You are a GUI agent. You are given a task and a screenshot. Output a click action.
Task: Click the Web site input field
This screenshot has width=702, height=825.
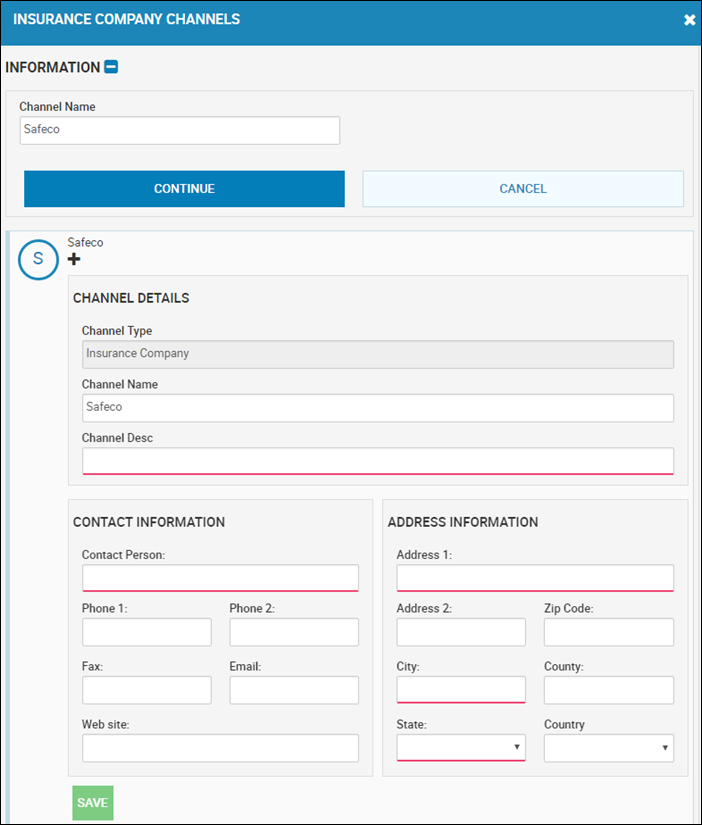pyautogui.click(x=220, y=748)
